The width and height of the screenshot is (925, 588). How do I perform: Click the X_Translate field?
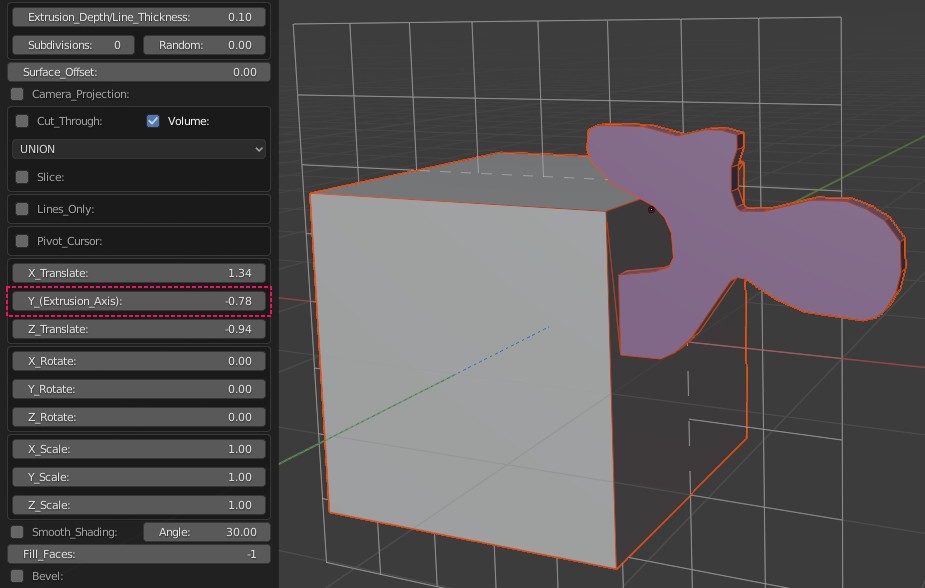pos(139,273)
